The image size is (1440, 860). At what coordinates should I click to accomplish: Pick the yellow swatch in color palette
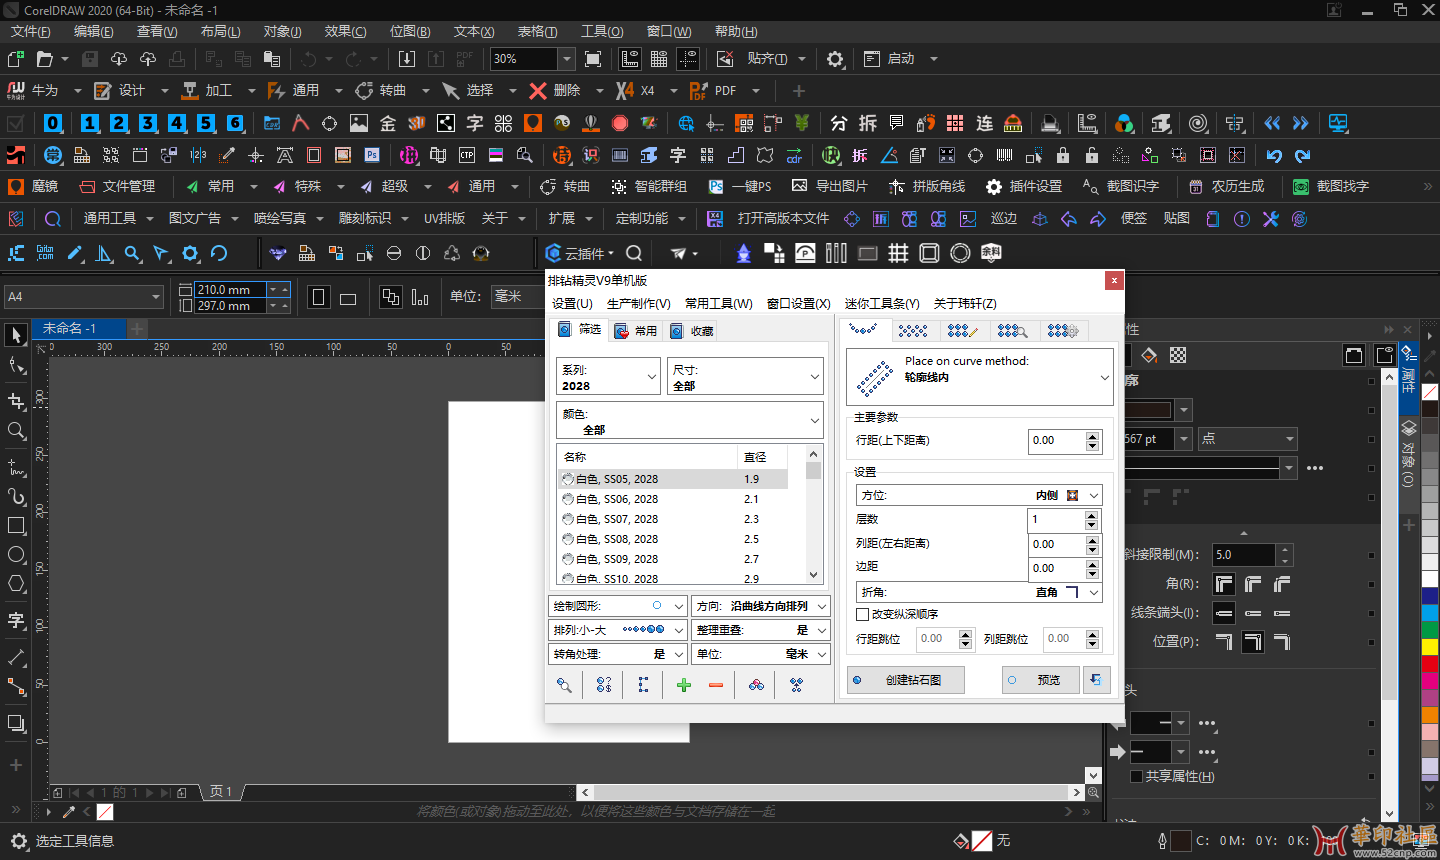pyautogui.click(x=1429, y=646)
